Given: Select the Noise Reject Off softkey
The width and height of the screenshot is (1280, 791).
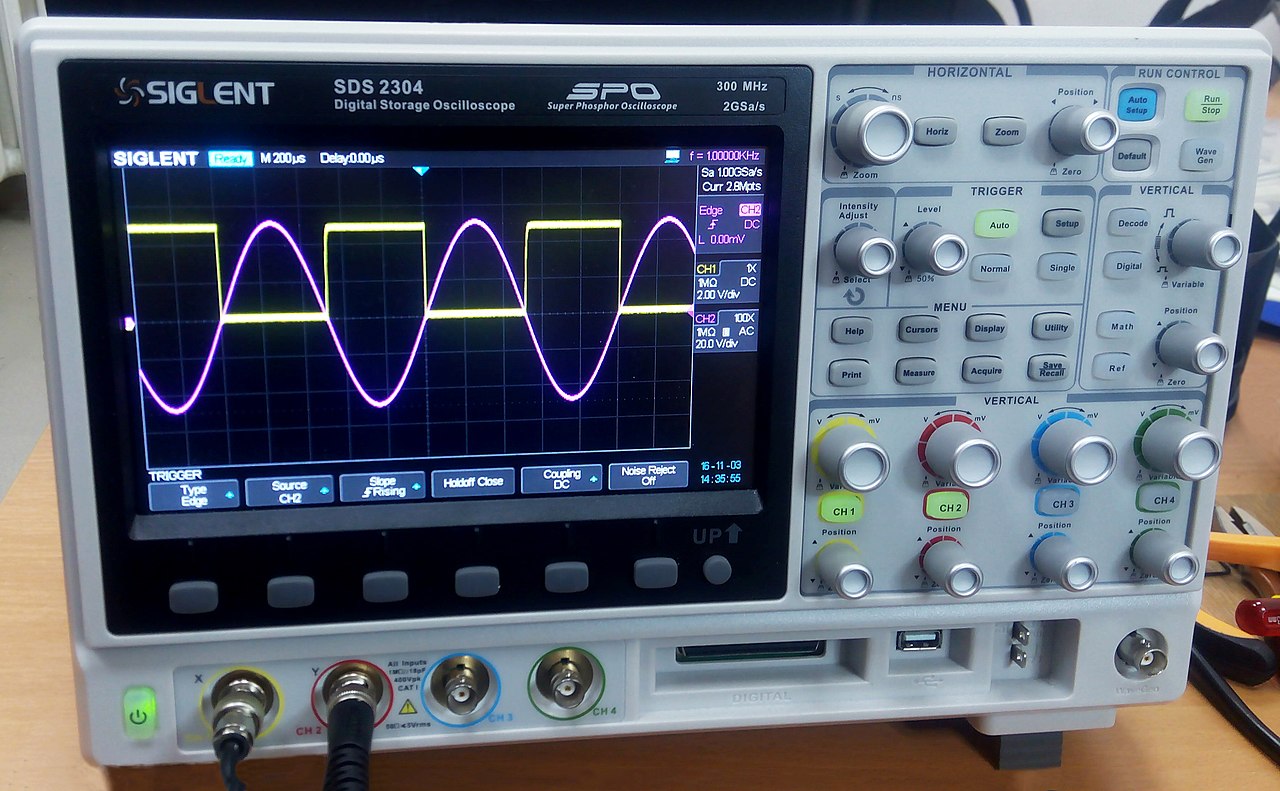Looking at the screenshot, I should click(x=648, y=476).
